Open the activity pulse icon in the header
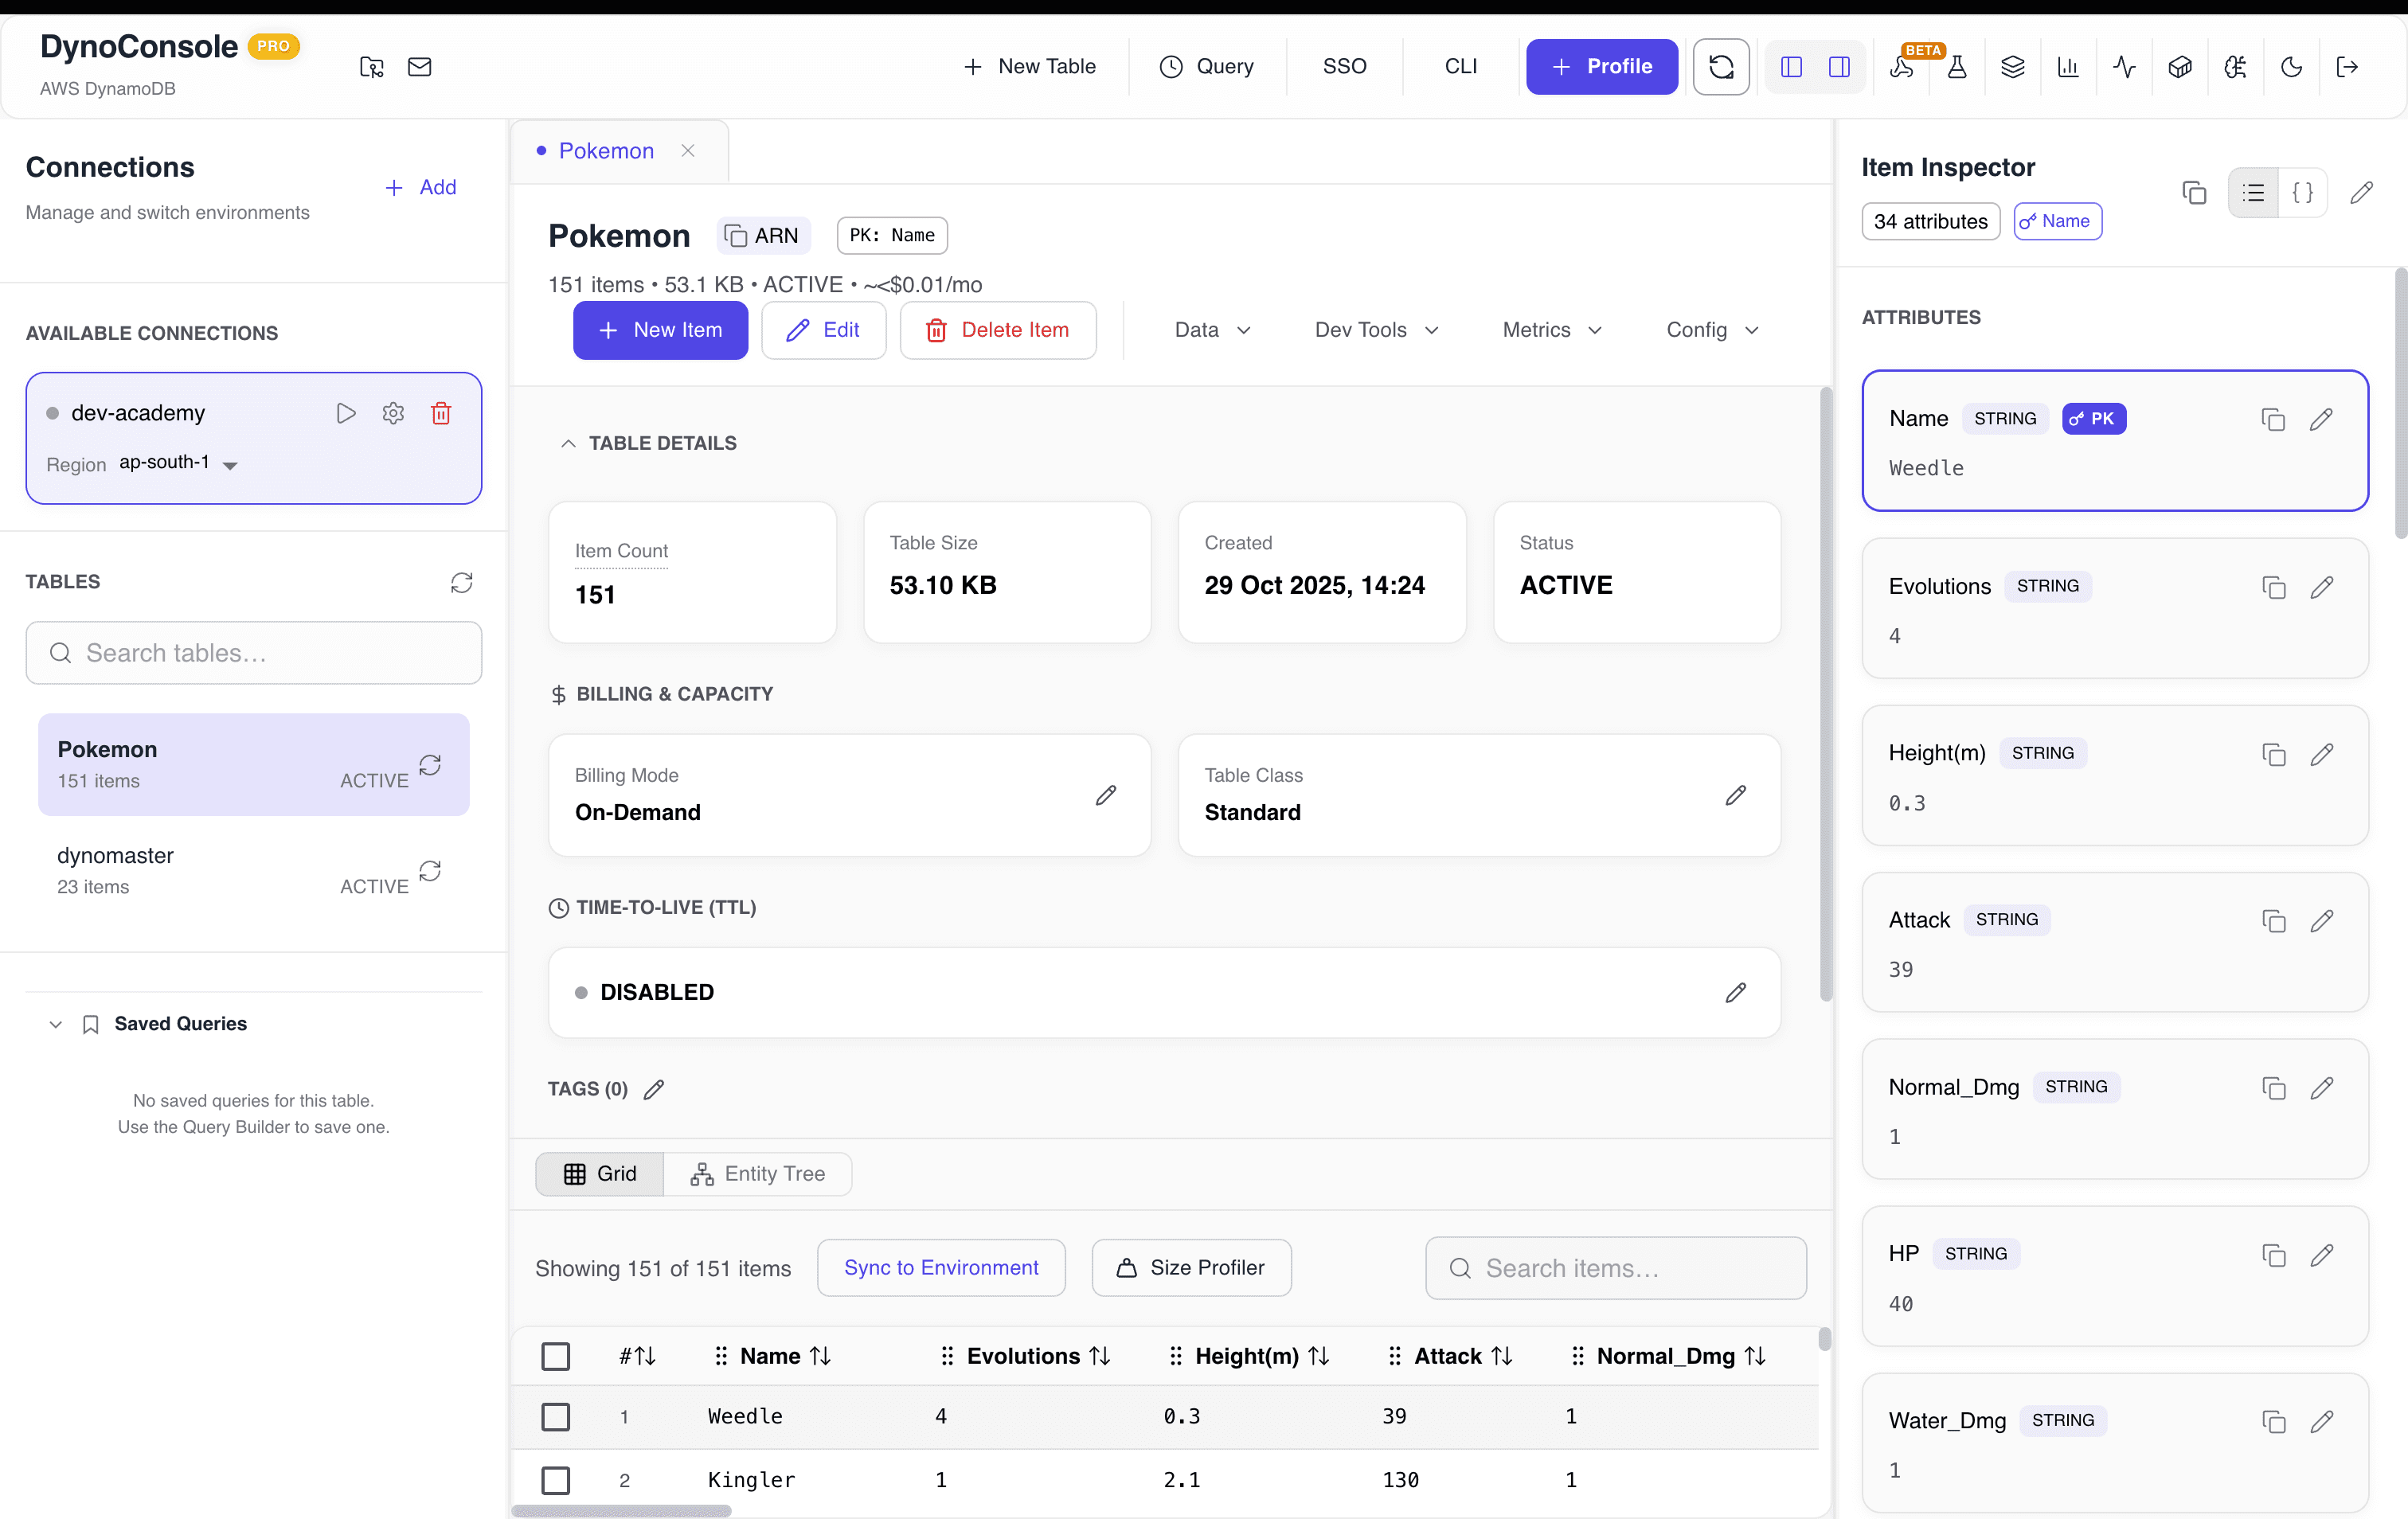This screenshot has height=1519, width=2408. [x=2124, y=67]
